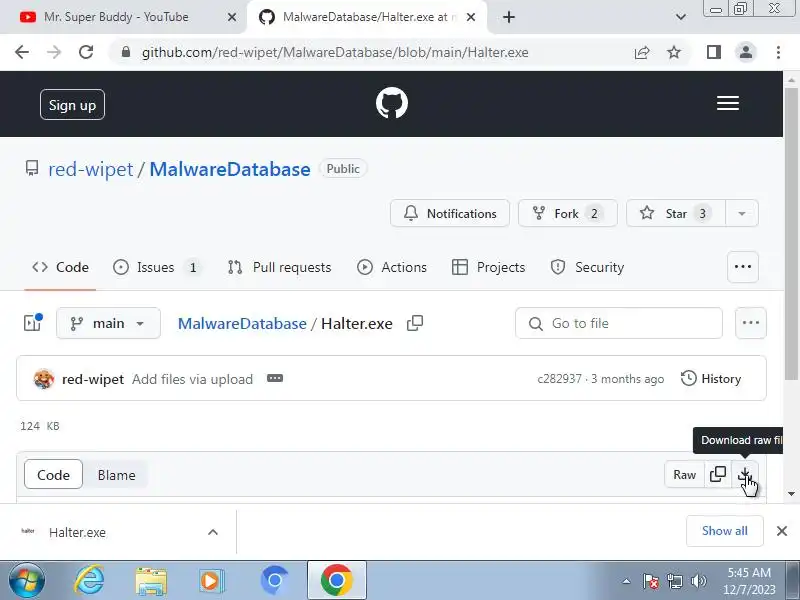Viewport: 800px width, 600px height.
Task: Click Show all downloads
Action: point(724,531)
